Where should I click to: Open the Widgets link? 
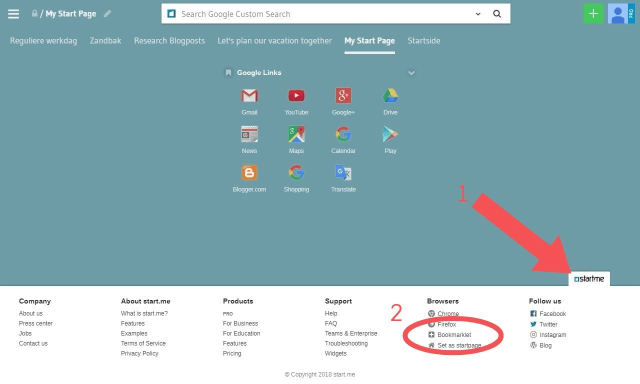point(336,353)
